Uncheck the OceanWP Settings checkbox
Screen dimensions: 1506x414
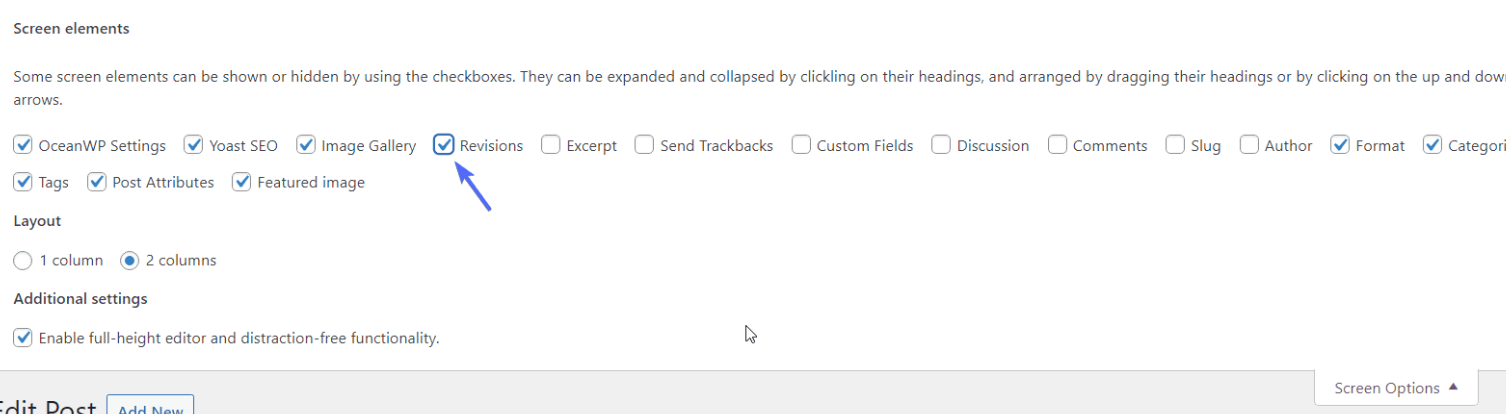pyautogui.click(x=23, y=145)
